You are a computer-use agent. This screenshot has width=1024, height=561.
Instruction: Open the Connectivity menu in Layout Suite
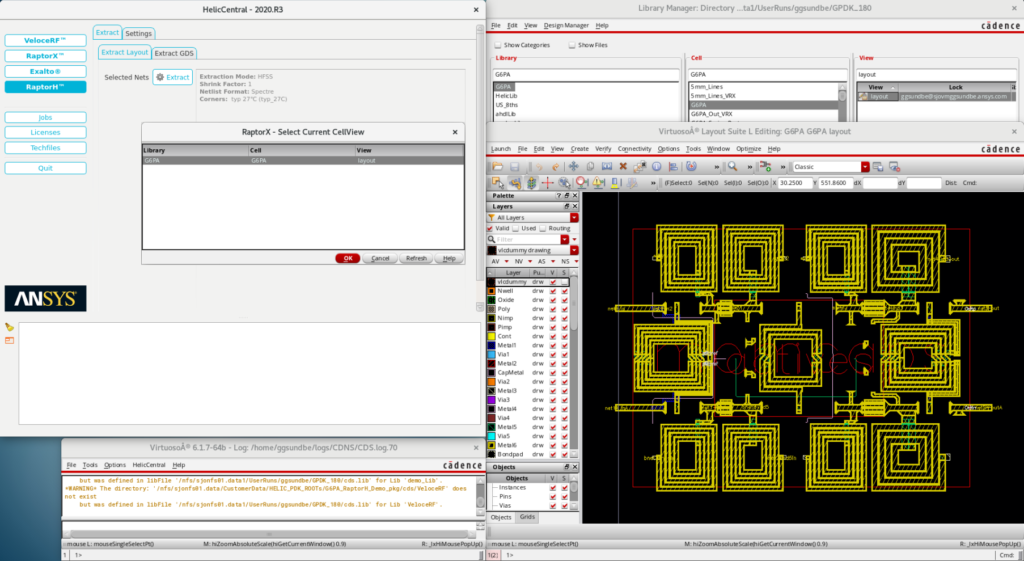(634, 149)
